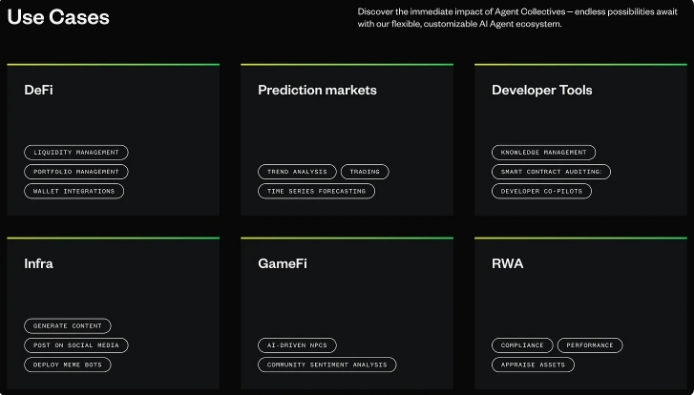Viewport: 694px width, 395px height.
Task: Select the Compliance tag
Action: (522, 345)
